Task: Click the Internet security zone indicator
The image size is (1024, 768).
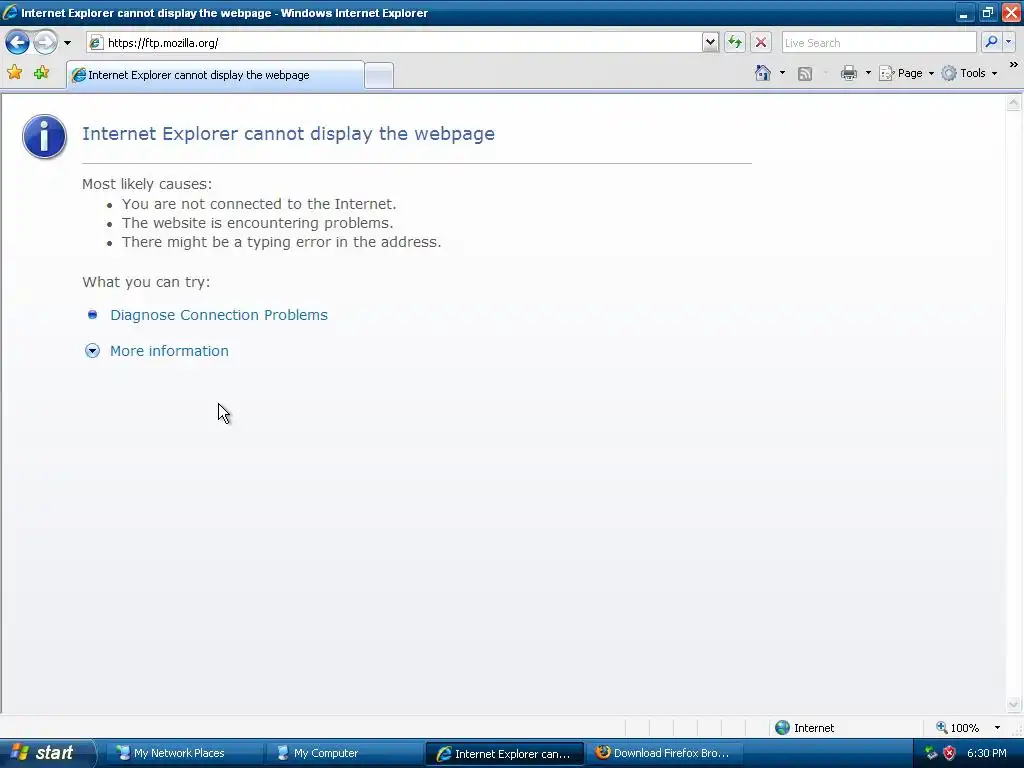Action: (805, 728)
